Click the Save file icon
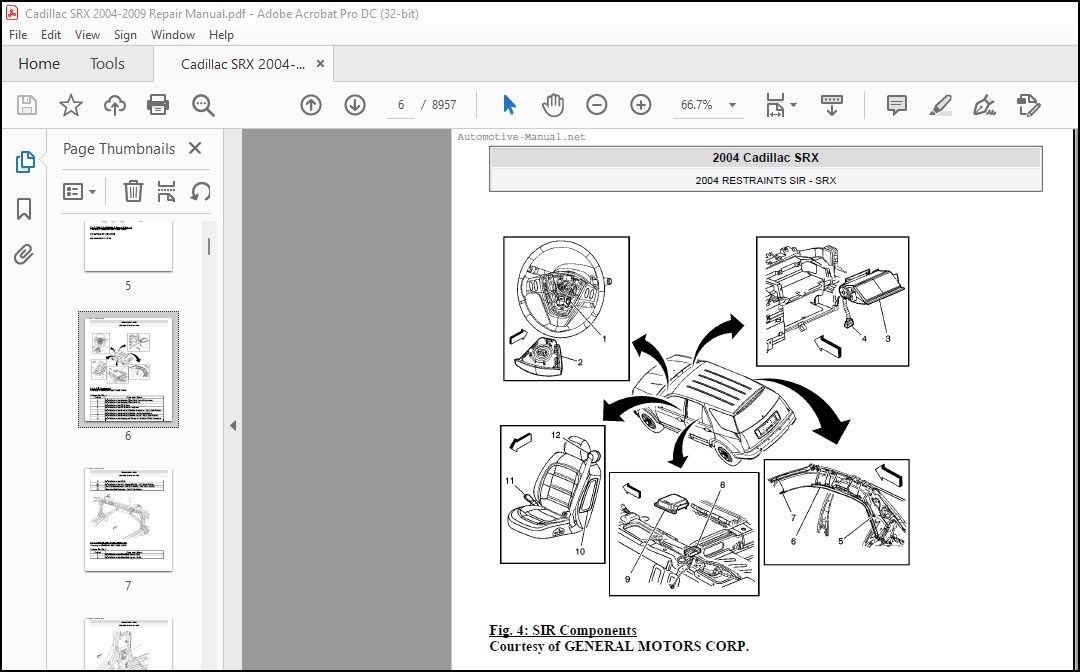The image size is (1080, 672). click(x=27, y=105)
